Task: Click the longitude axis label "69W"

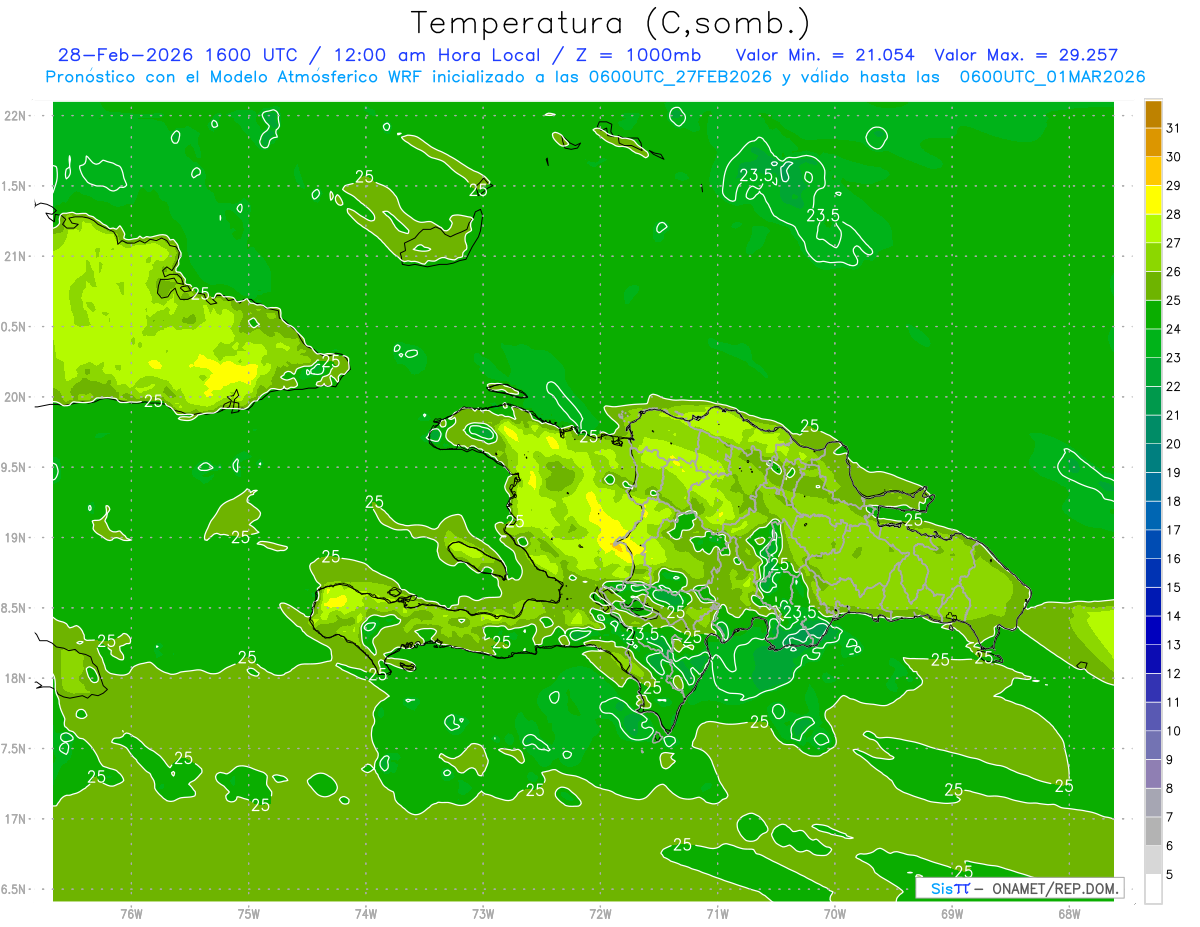Action: click(x=951, y=914)
